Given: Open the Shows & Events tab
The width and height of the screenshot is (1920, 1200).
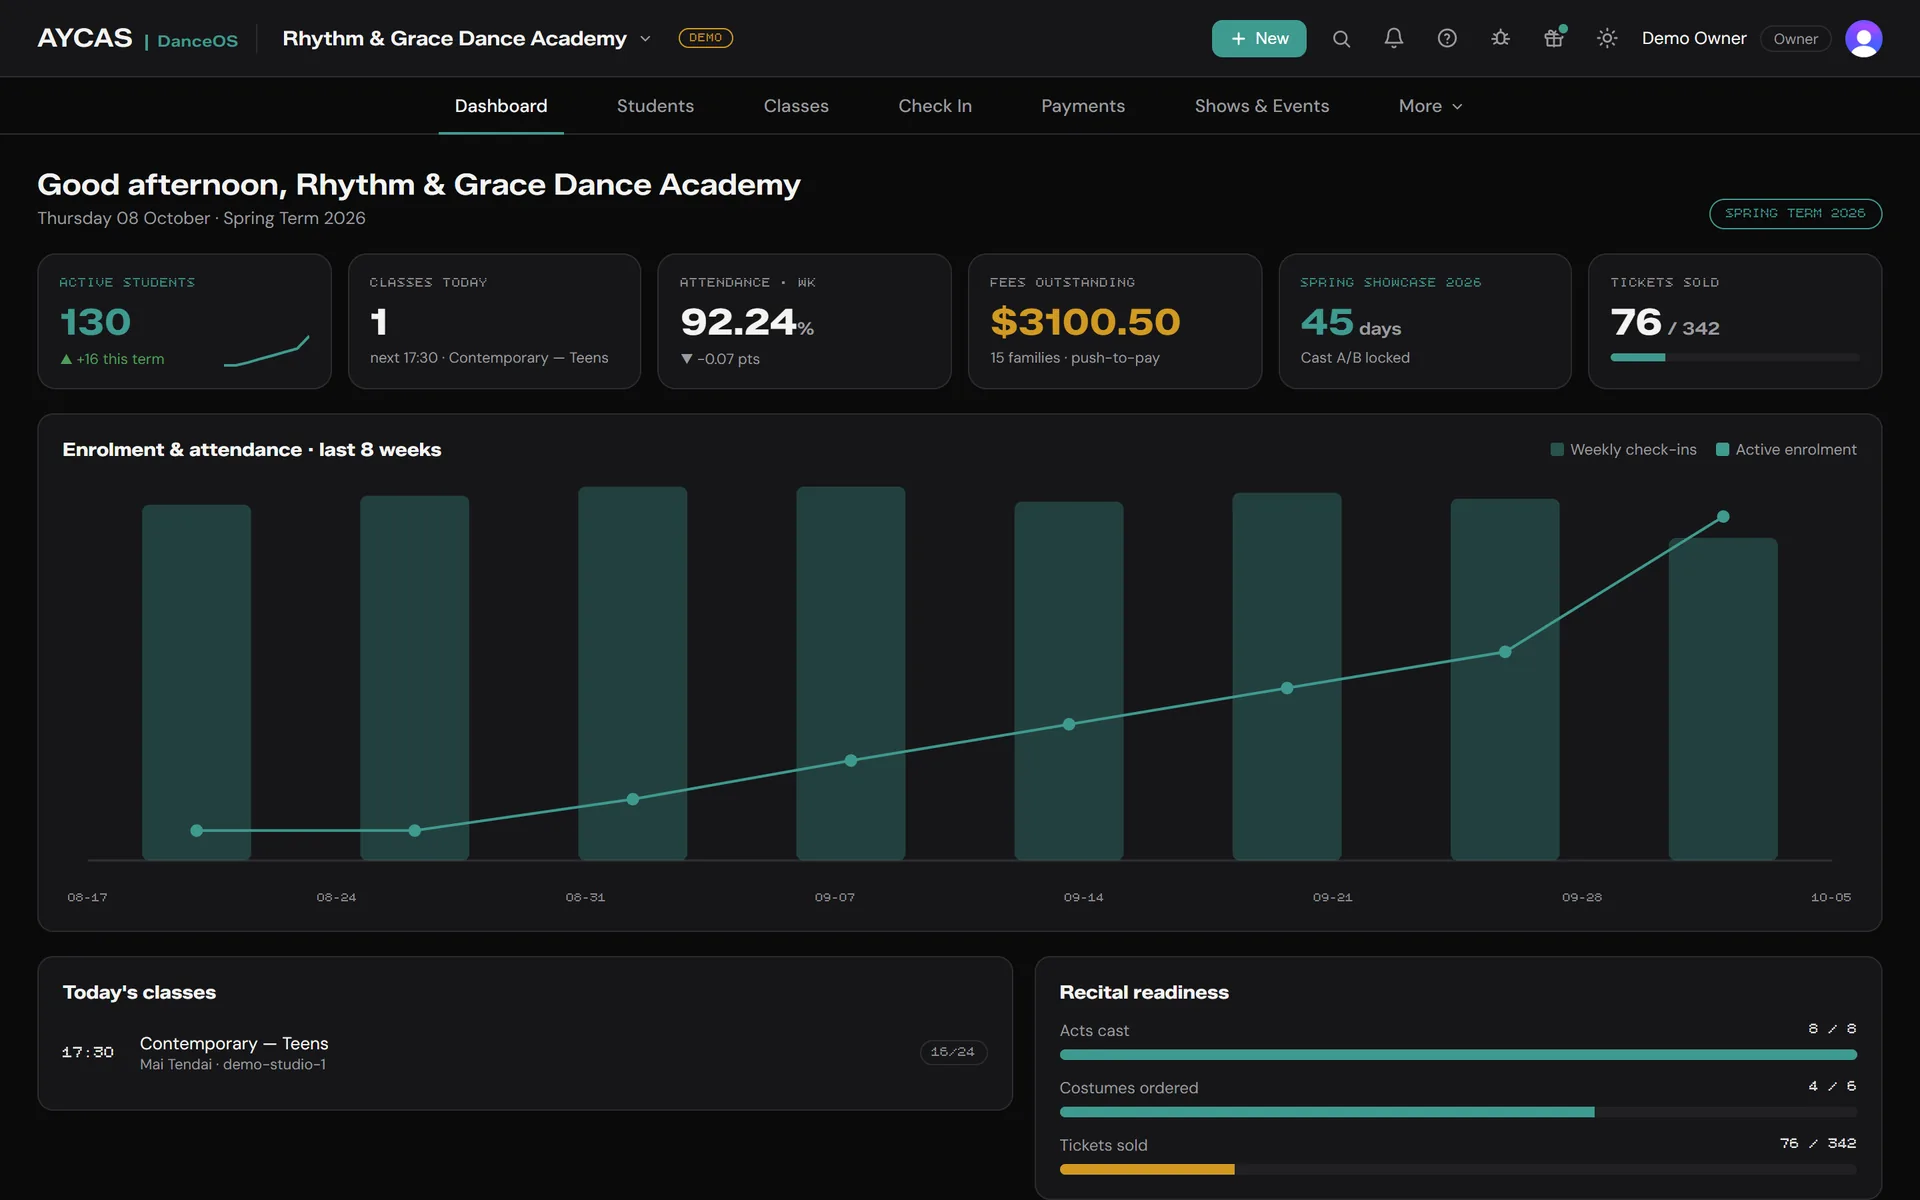Looking at the screenshot, I should pyautogui.click(x=1262, y=106).
